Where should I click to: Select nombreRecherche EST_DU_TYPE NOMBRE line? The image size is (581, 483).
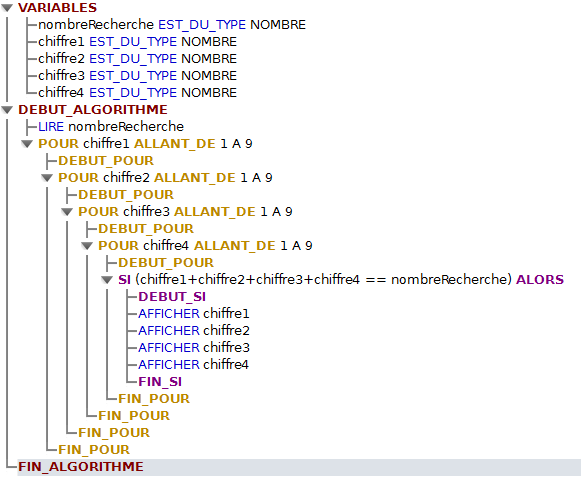(172, 25)
